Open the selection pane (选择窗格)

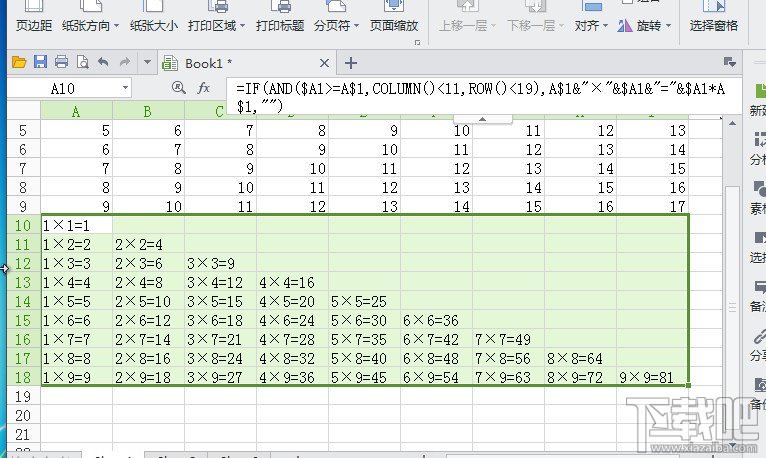point(714,17)
